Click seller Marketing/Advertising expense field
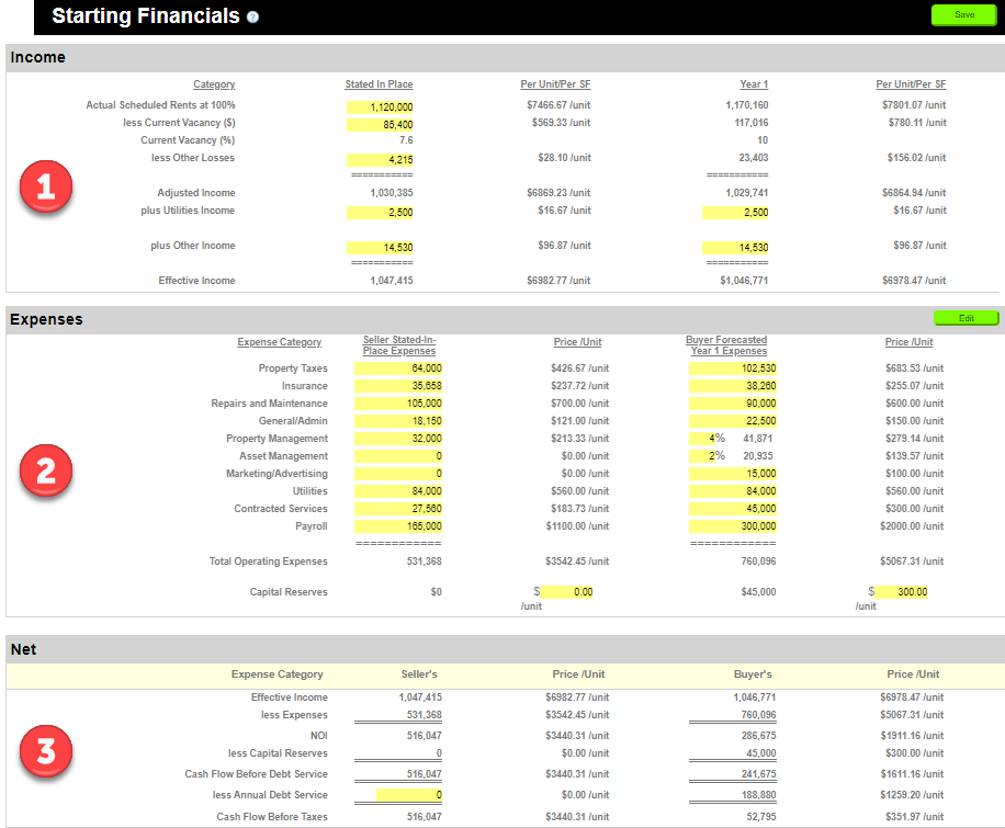The width and height of the screenshot is (1005, 828). tap(399, 473)
